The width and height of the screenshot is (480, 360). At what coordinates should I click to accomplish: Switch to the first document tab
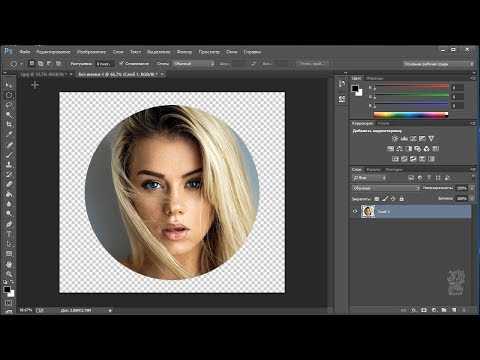click(43, 75)
